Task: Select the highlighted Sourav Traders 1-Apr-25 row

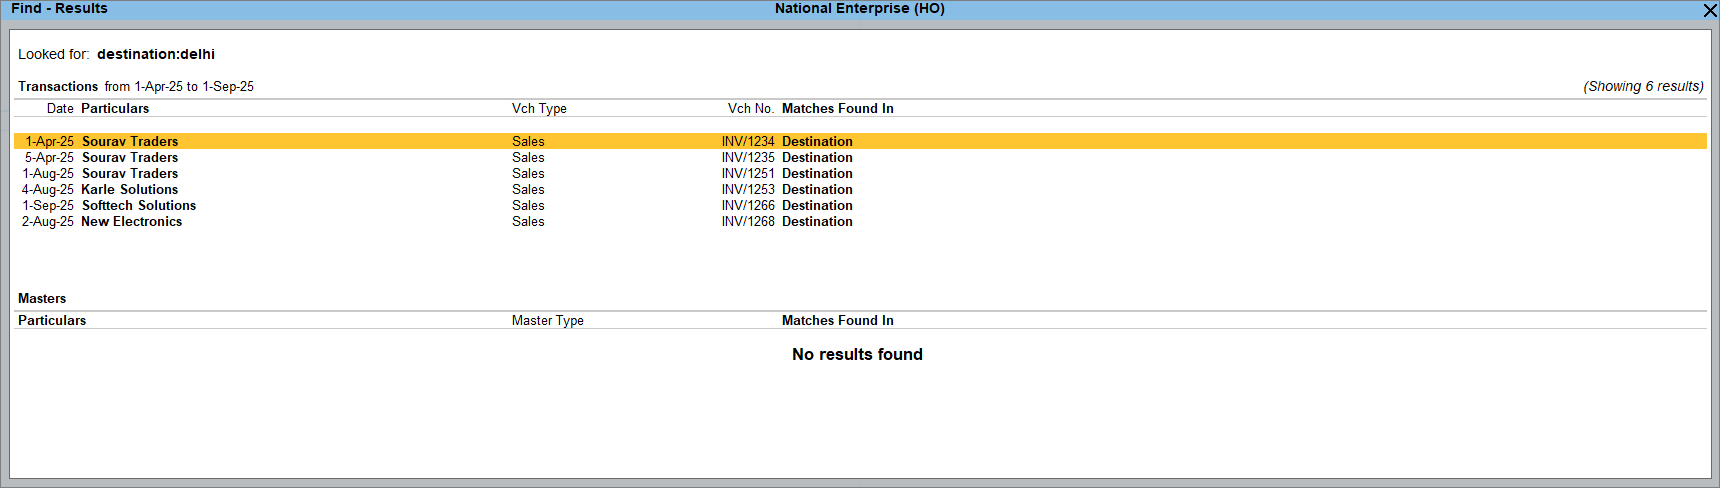Action: (x=130, y=141)
